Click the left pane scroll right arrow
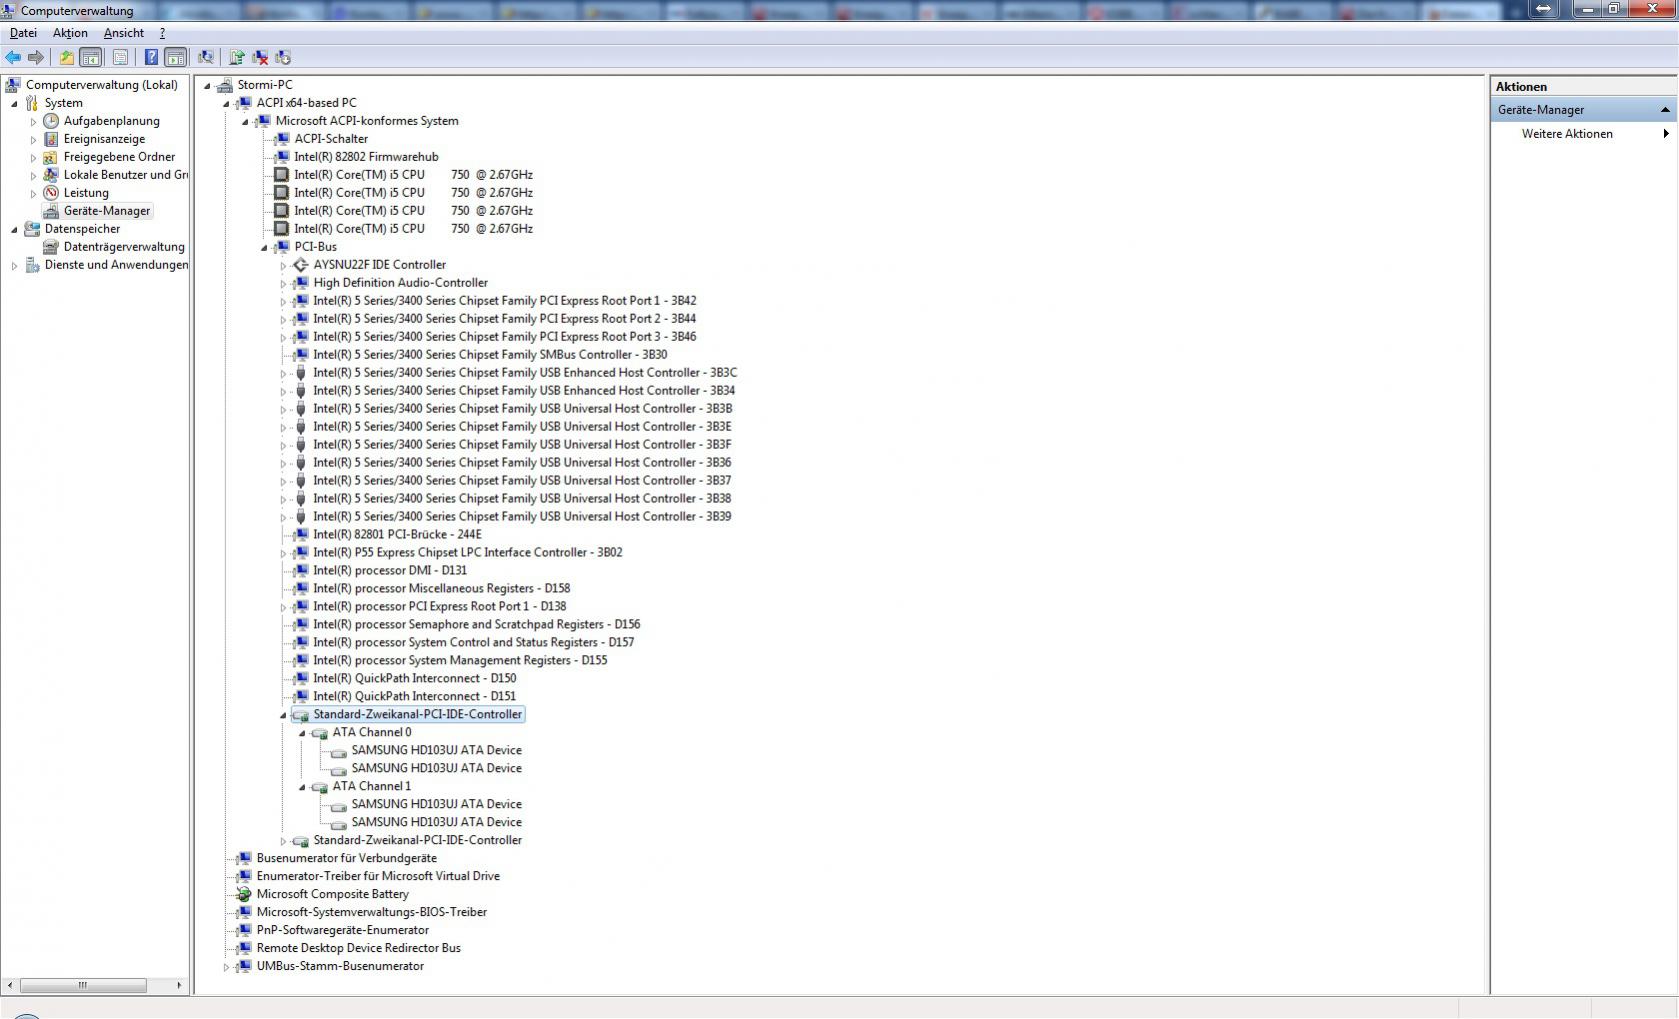This screenshot has width=1679, height=1019. (179, 986)
